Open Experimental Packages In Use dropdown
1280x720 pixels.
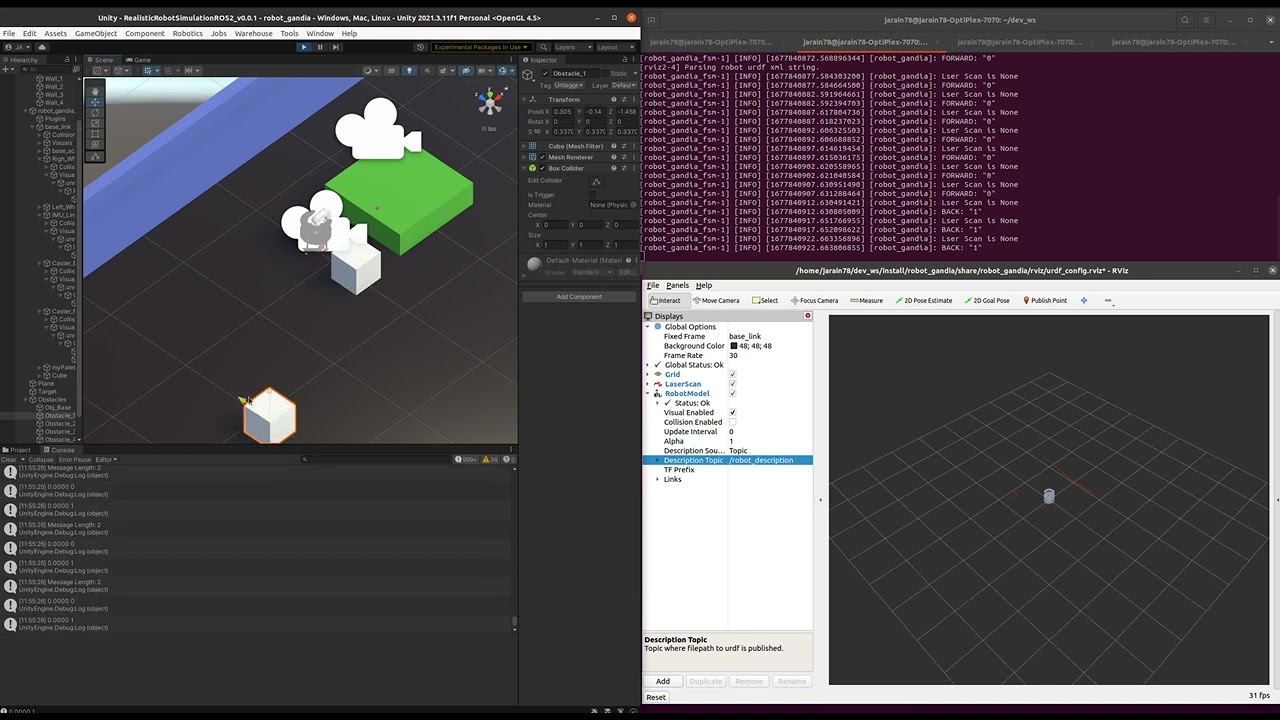point(481,47)
